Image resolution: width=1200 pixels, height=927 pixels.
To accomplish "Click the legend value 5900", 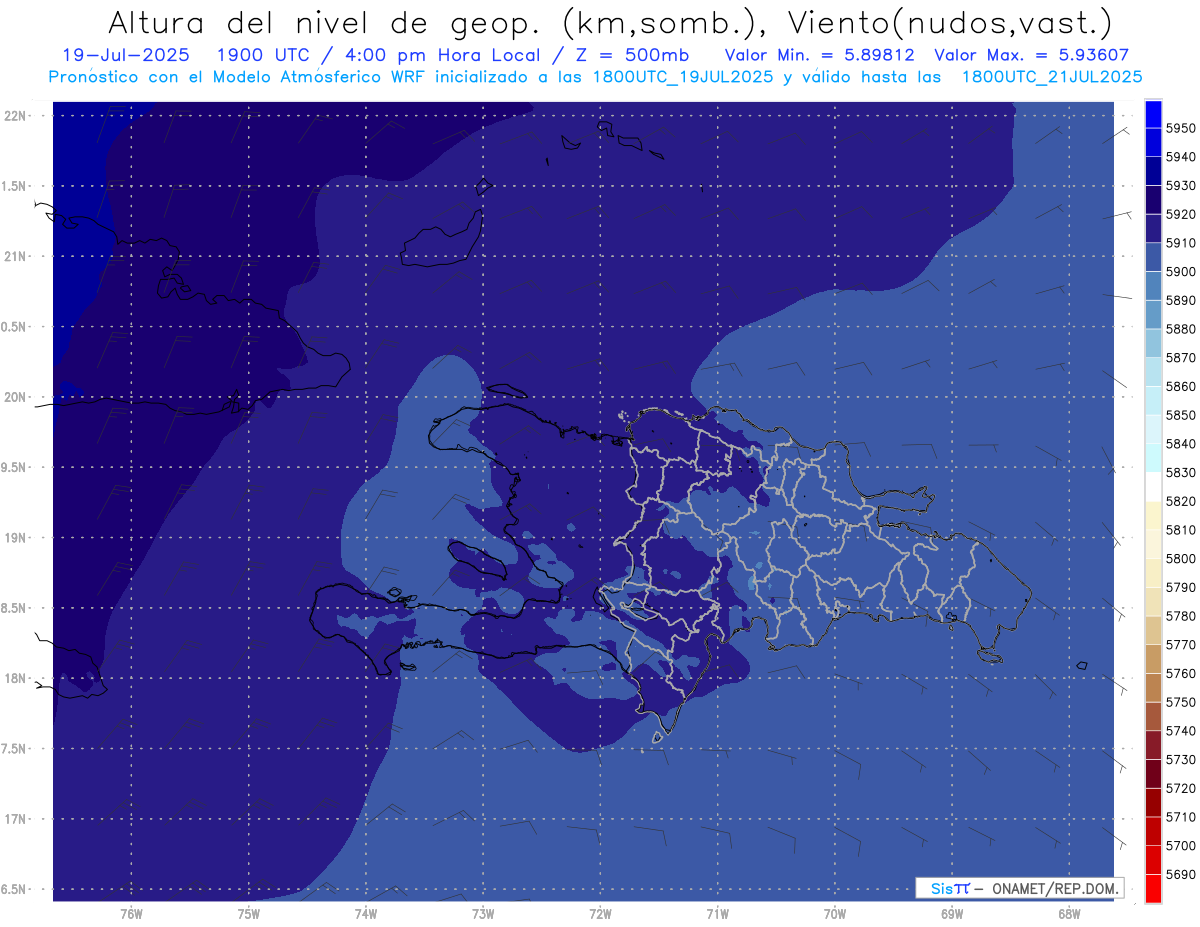I will click(1180, 272).
